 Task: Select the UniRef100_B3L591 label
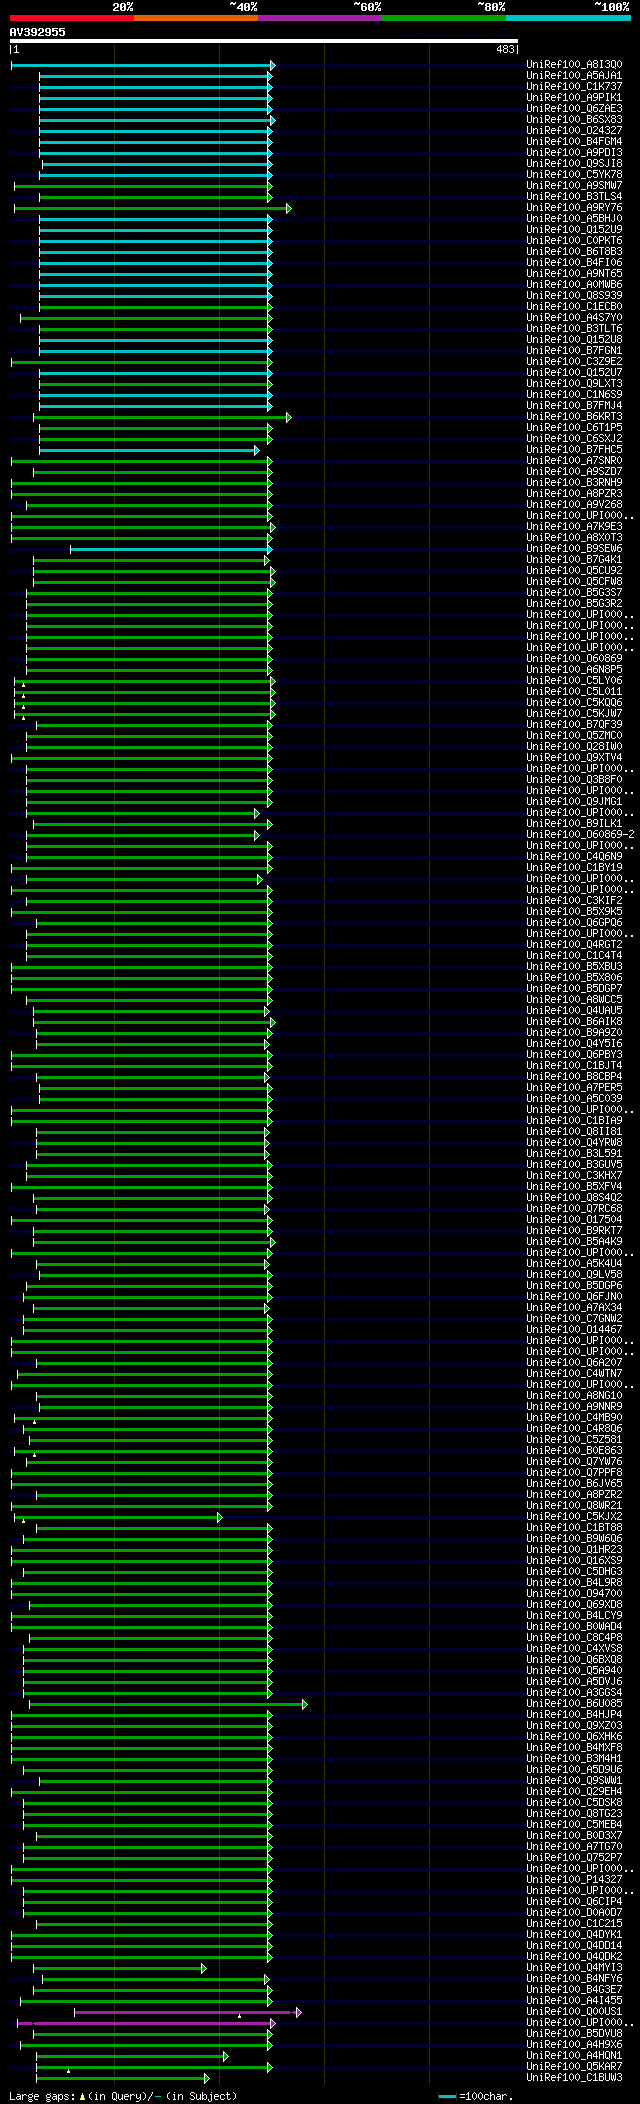coord(574,1154)
